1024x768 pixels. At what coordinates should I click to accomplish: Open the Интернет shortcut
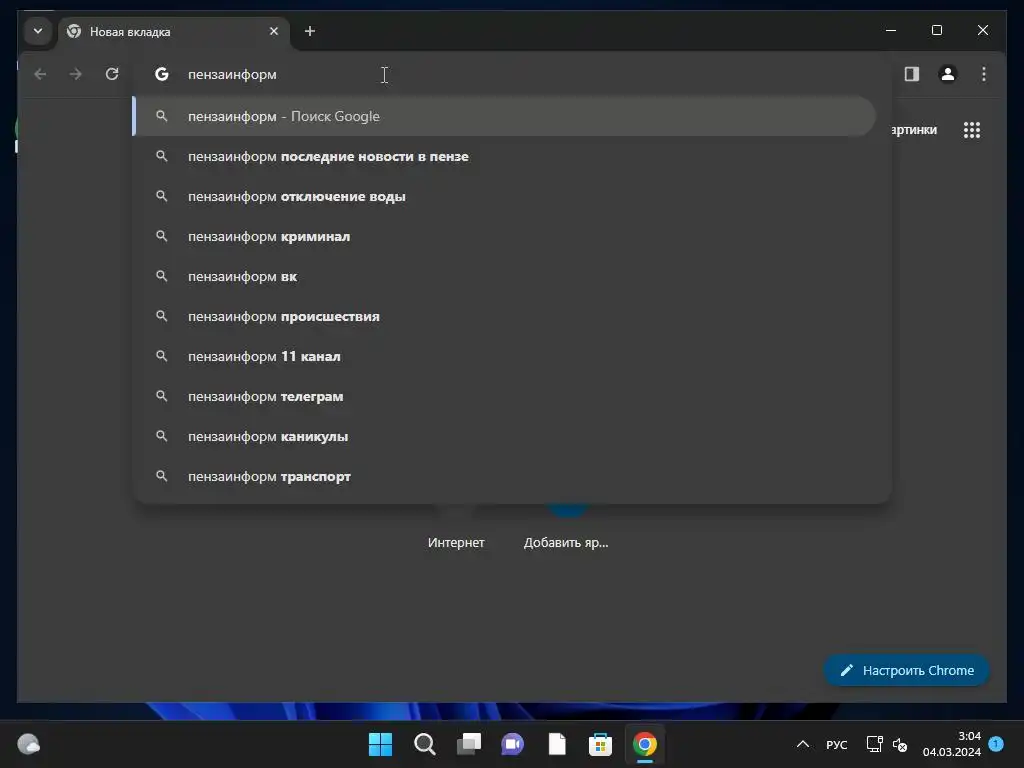tap(456, 543)
